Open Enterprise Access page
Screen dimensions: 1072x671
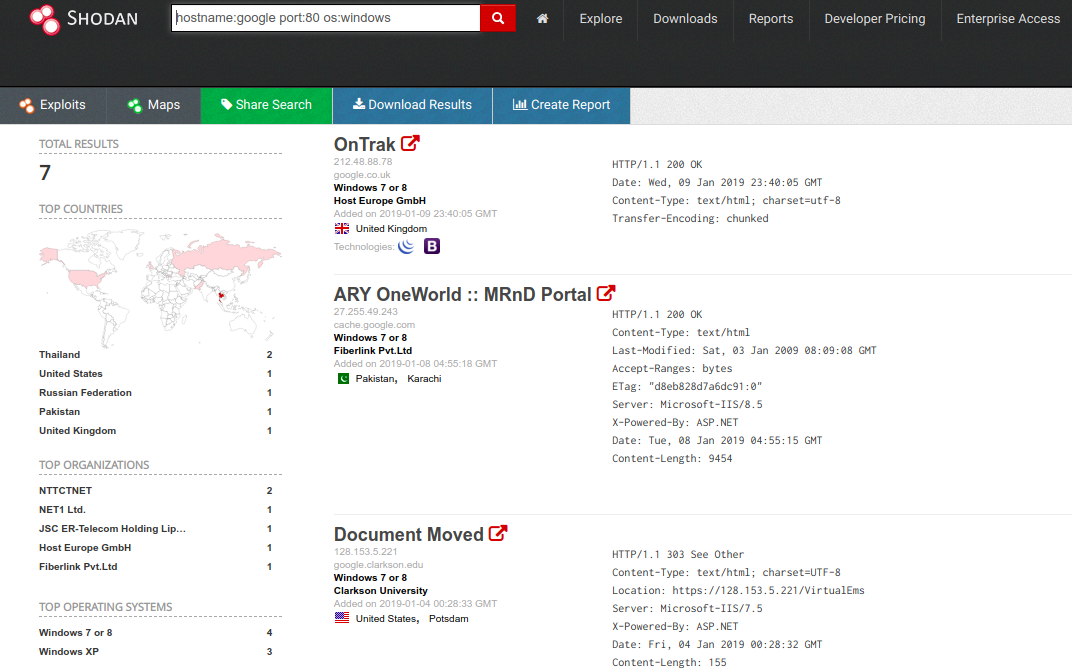point(1008,18)
